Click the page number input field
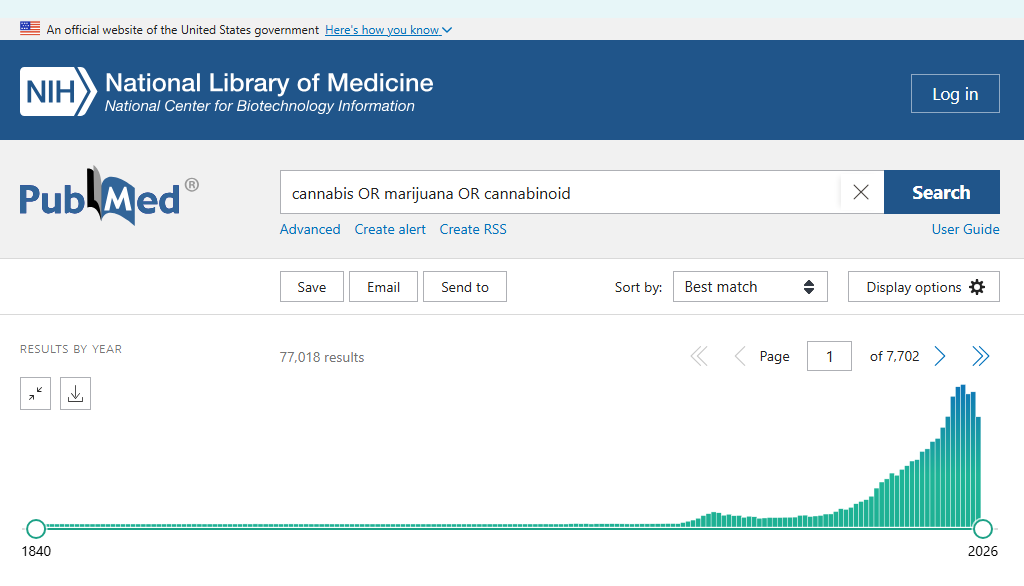Viewport: 1024px width, 586px height. [829, 356]
